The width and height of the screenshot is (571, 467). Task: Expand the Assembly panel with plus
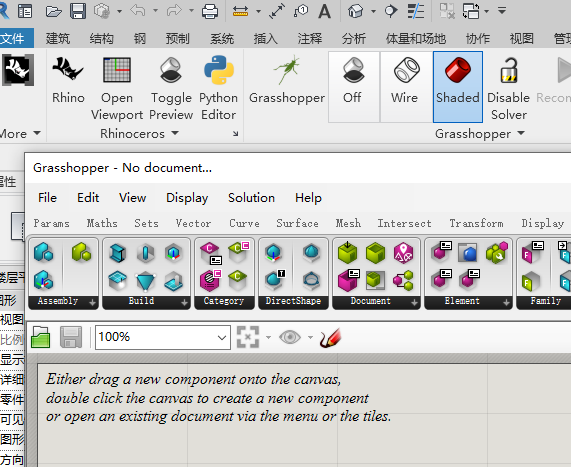92,302
